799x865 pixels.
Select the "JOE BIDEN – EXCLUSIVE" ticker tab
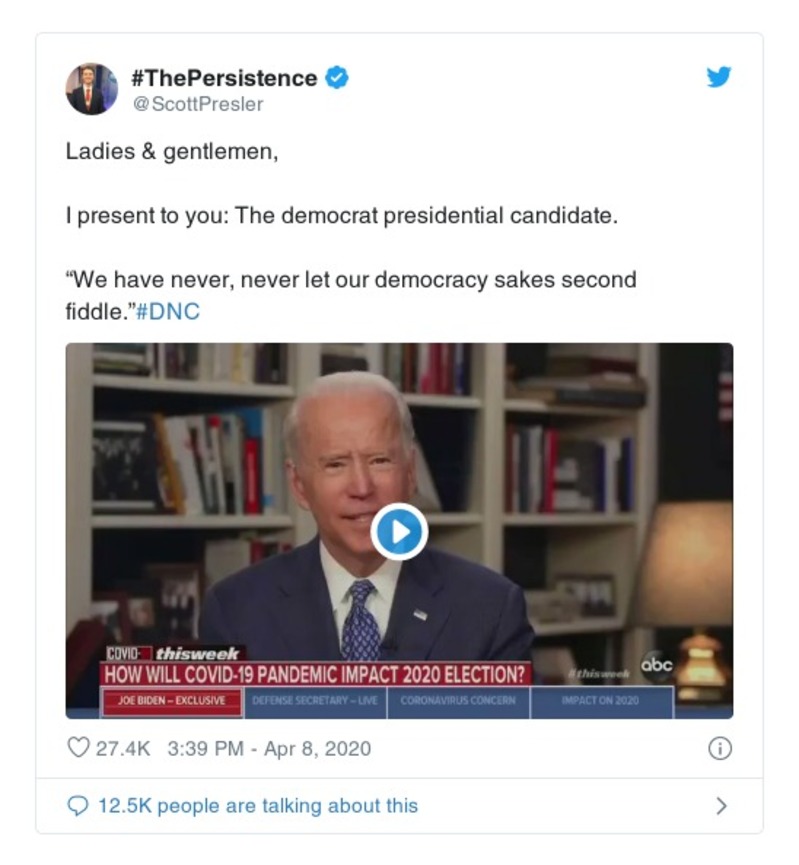click(172, 700)
